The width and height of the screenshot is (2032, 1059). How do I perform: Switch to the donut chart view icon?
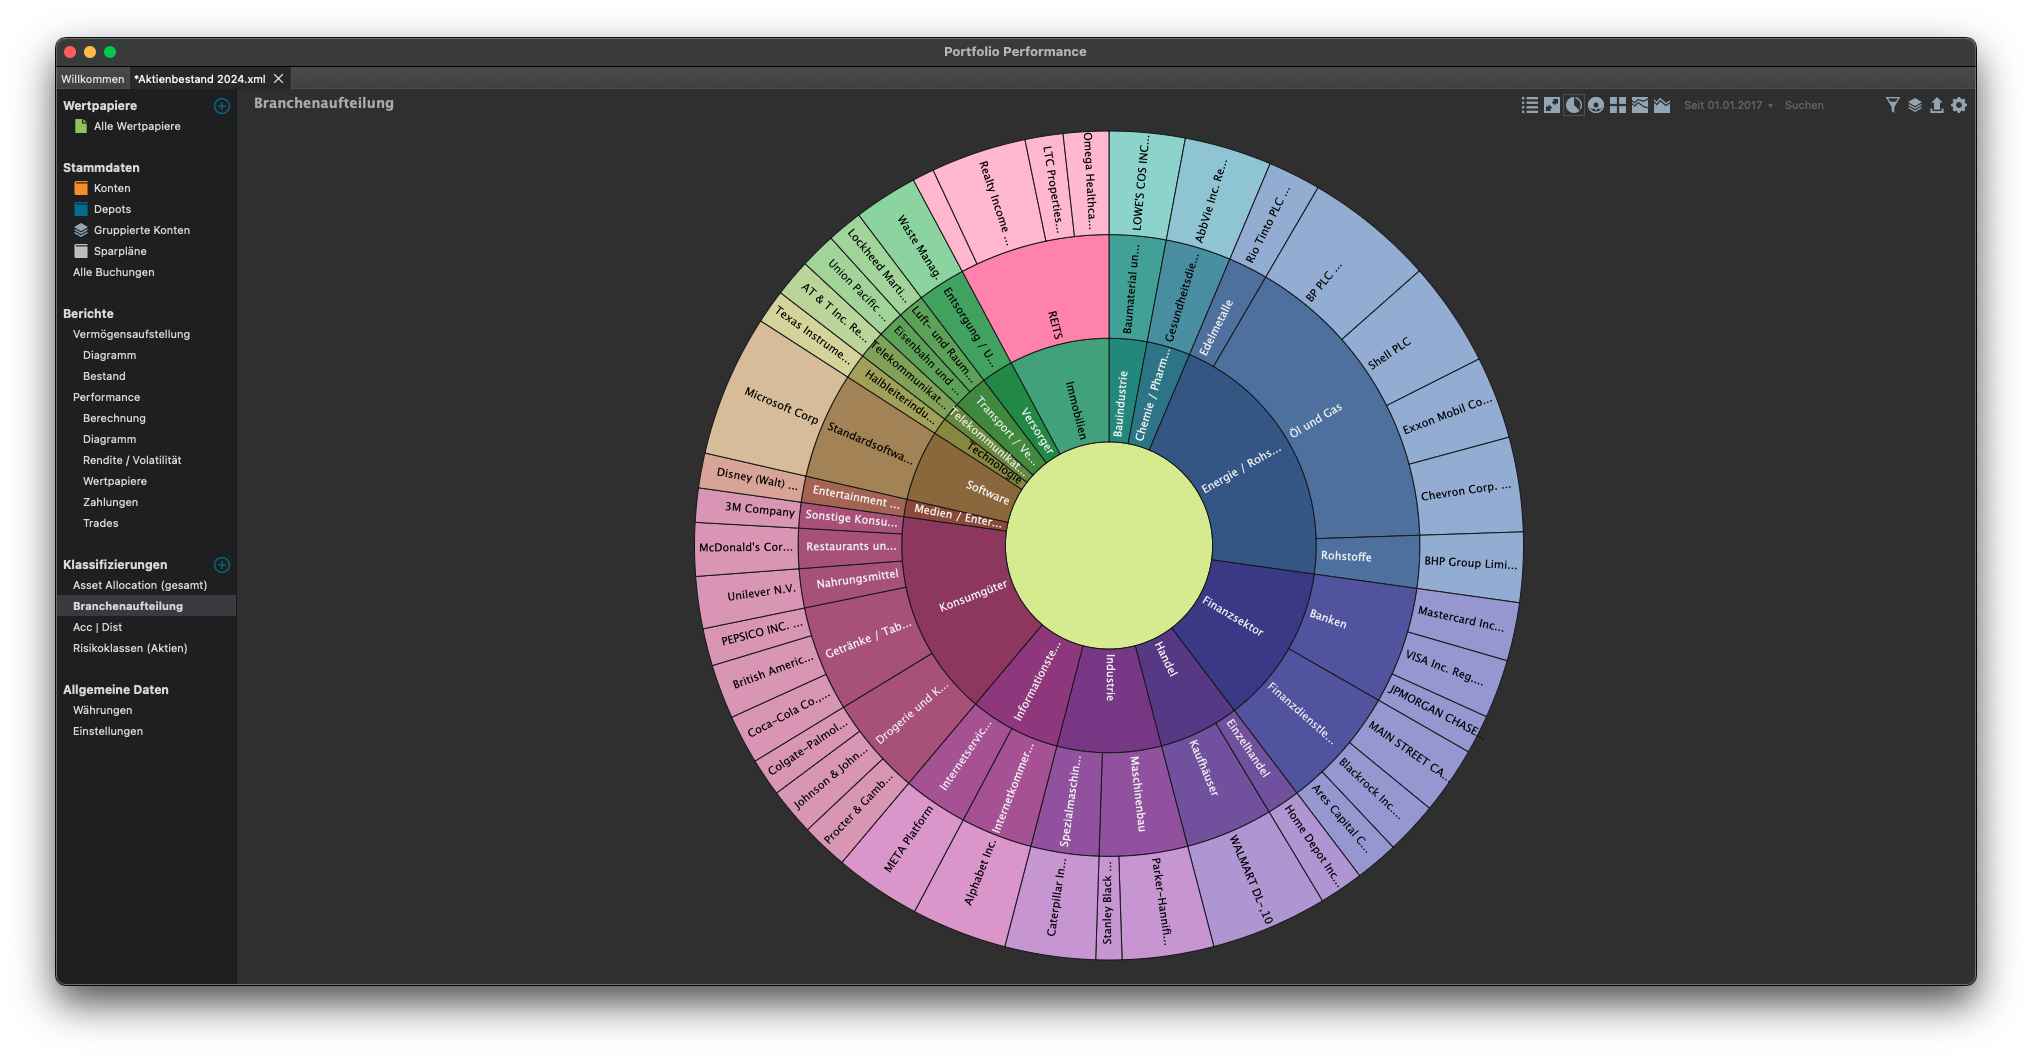[1596, 105]
